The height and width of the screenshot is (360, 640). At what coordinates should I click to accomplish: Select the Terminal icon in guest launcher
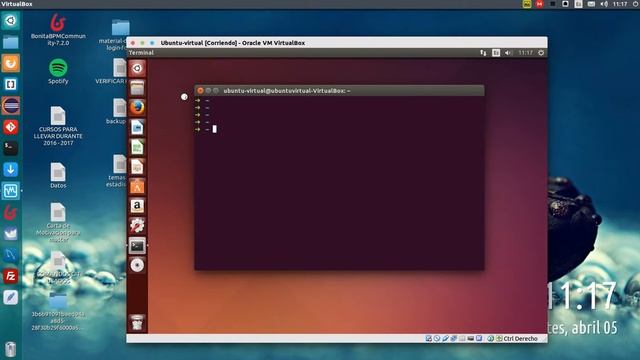point(137,245)
